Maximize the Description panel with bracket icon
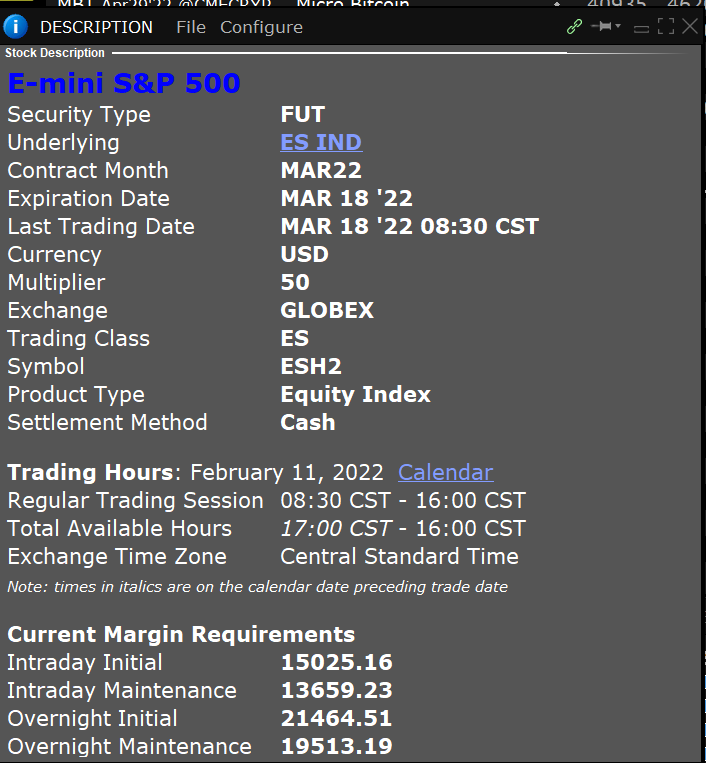This screenshot has height=763, width=706. tap(666, 26)
